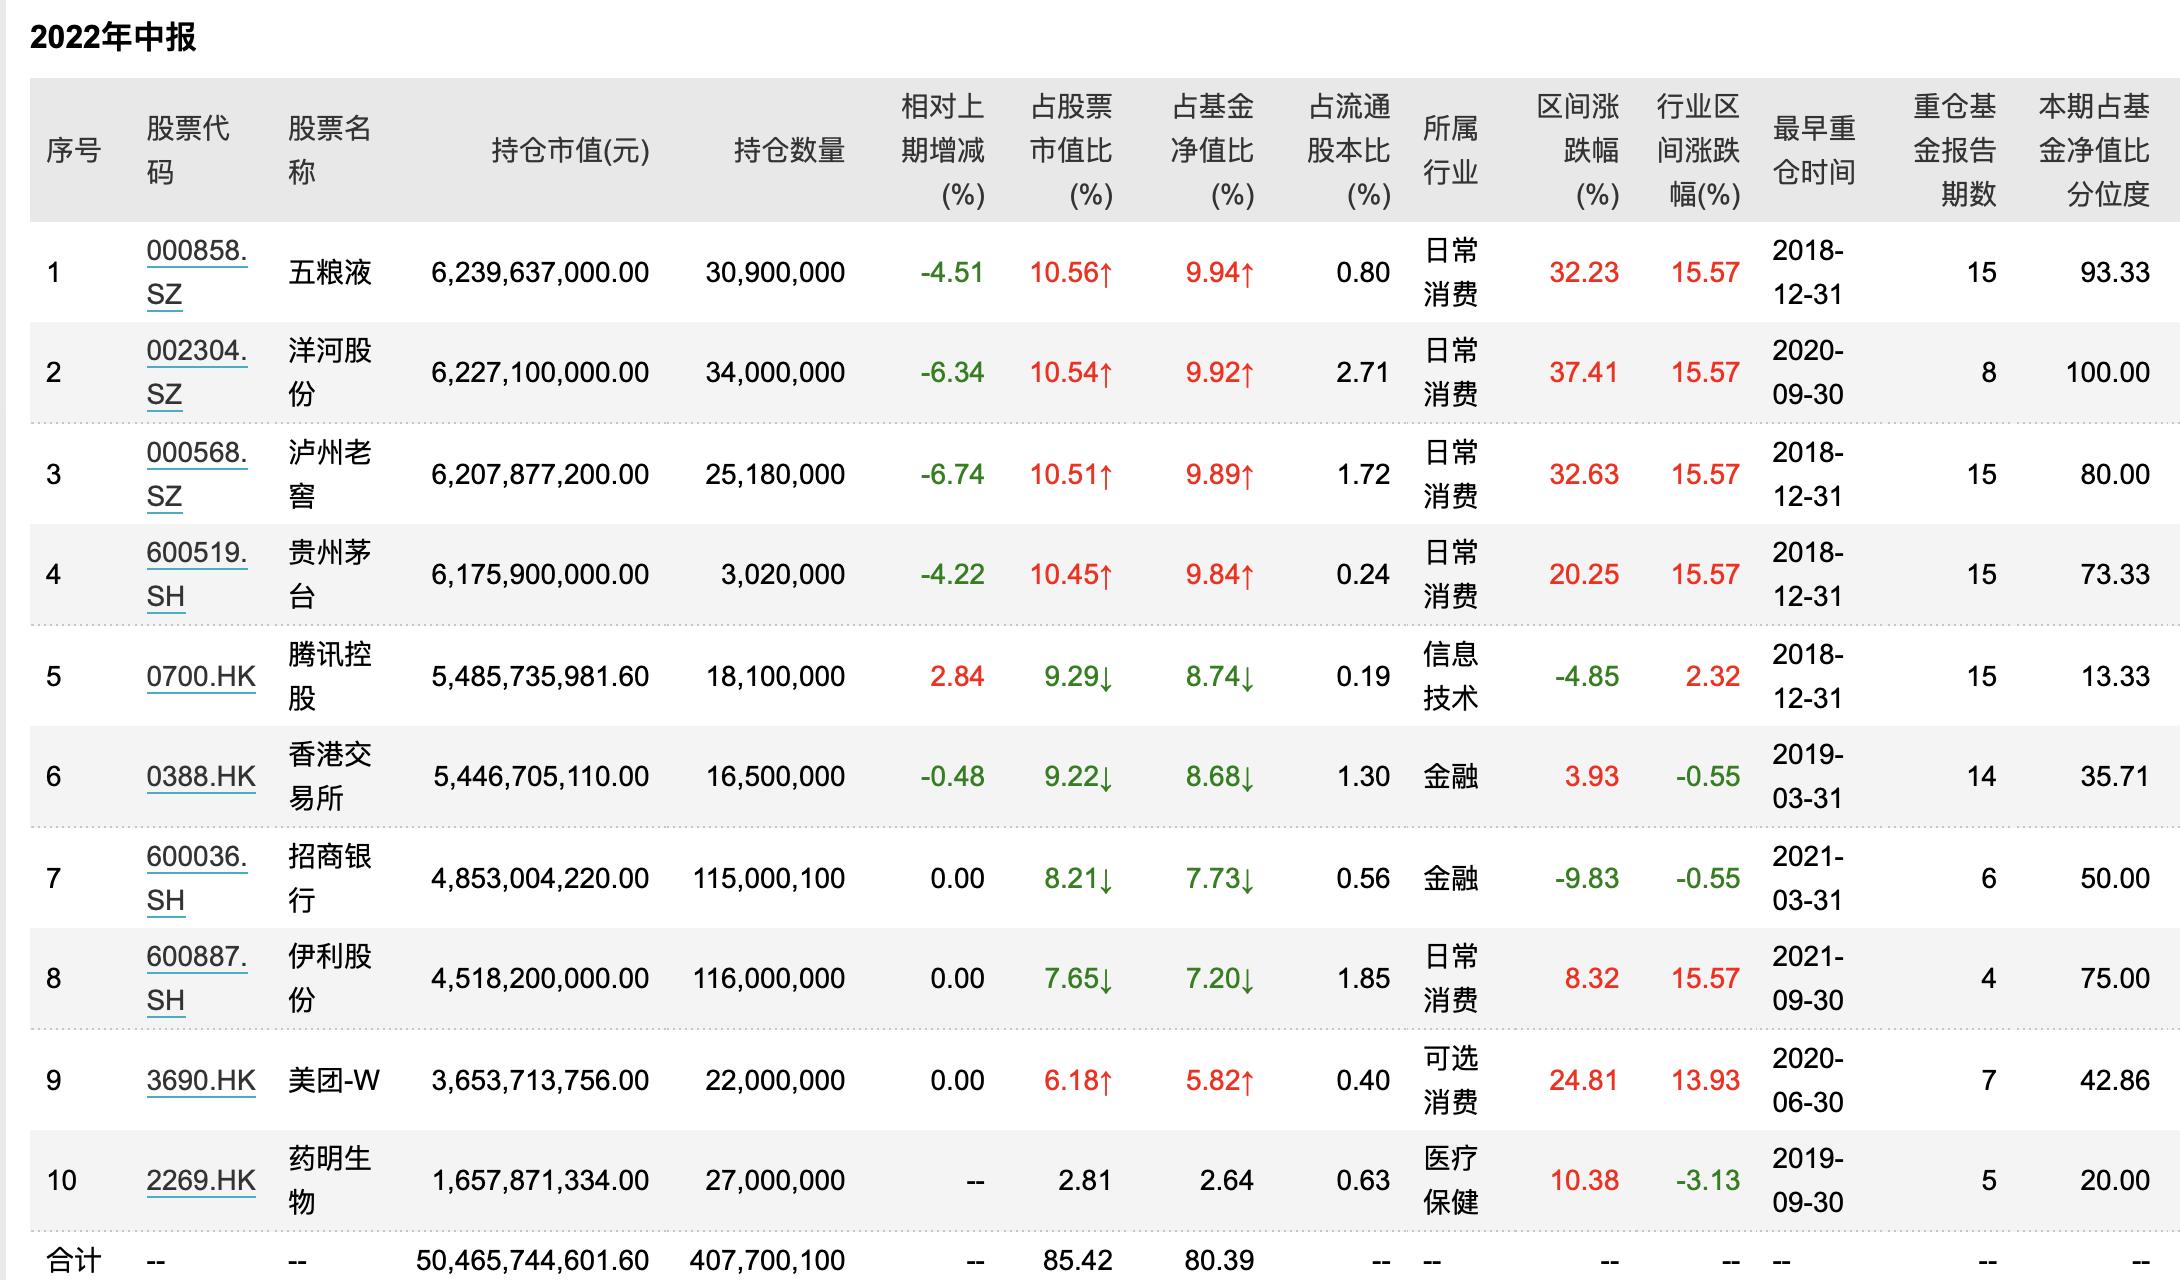The height and width of the screenshot is (1280, 2180).
Task: Click percentile value 100.00 for 洋河股份
Action: (2108, 372)
